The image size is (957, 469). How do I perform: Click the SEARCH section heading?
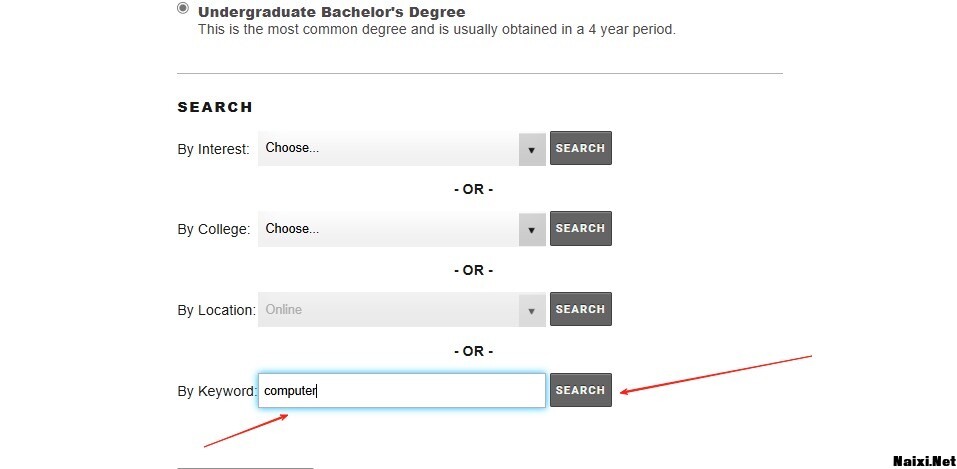pos(215,107)
